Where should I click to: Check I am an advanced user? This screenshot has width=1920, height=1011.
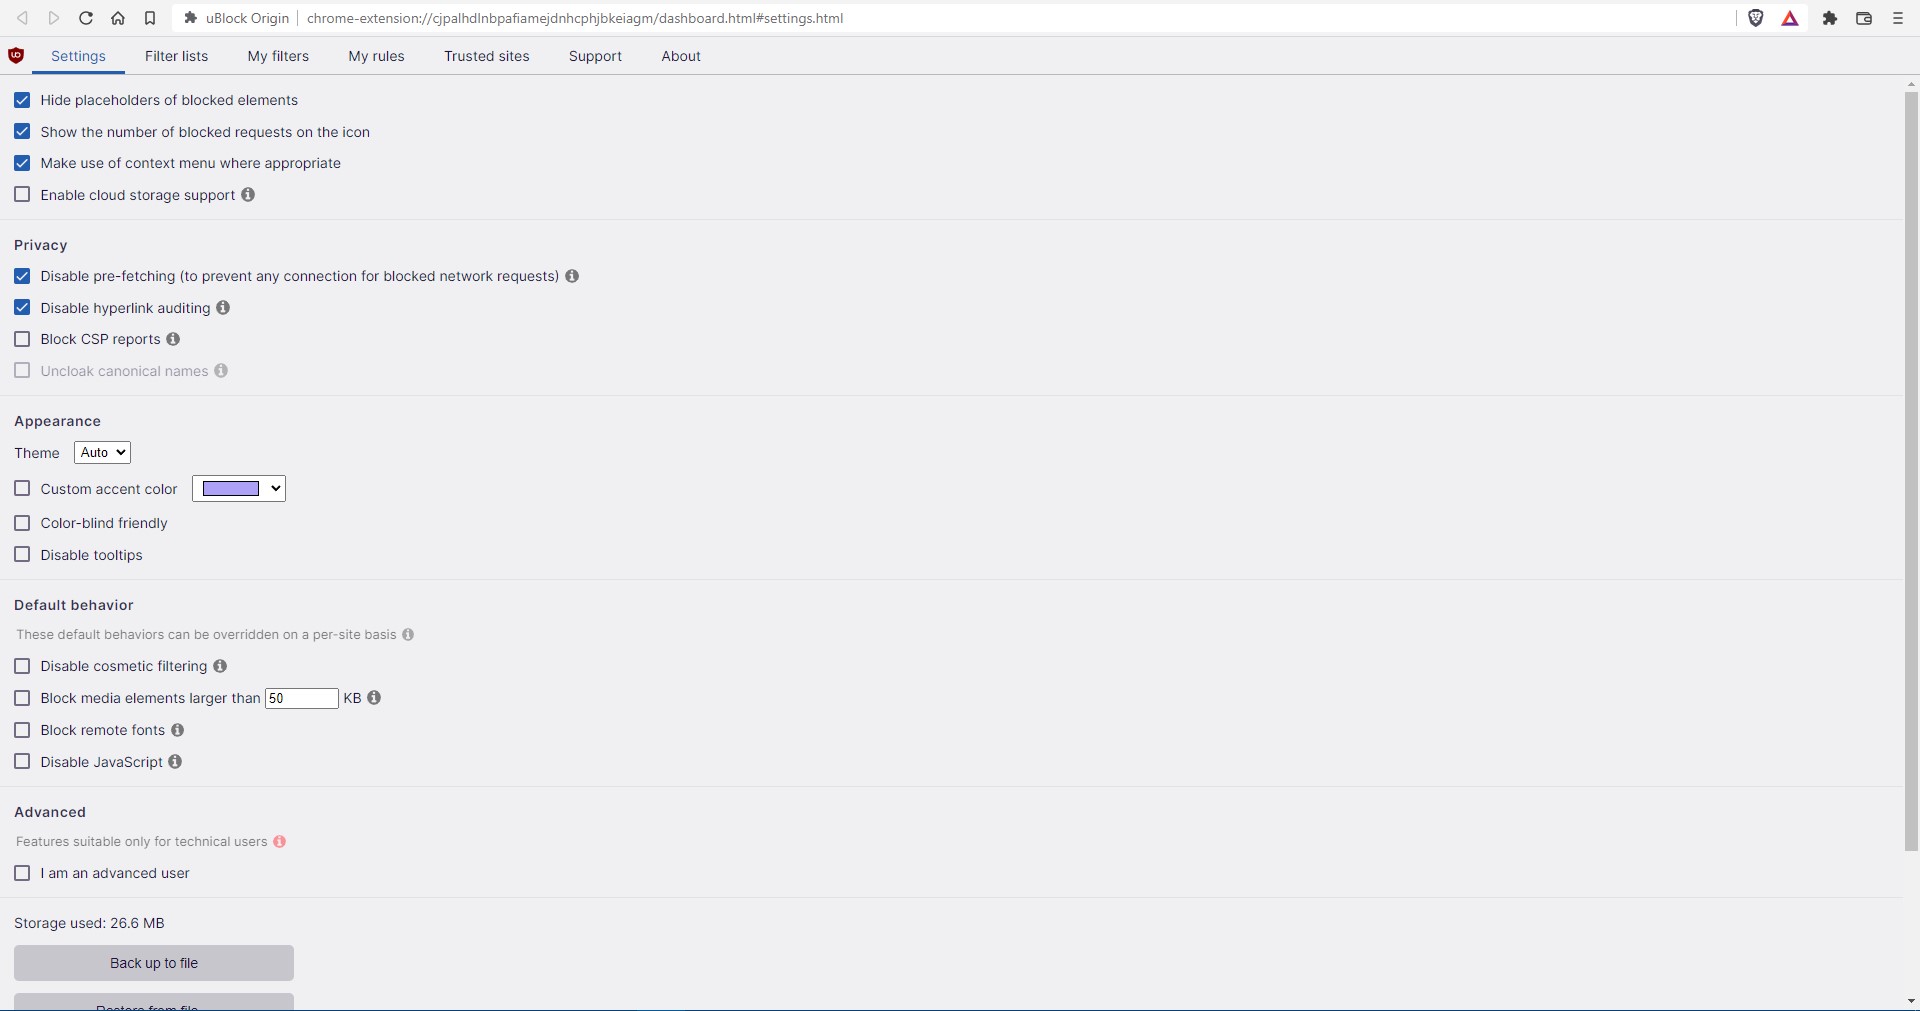click(x=22, y=873)
